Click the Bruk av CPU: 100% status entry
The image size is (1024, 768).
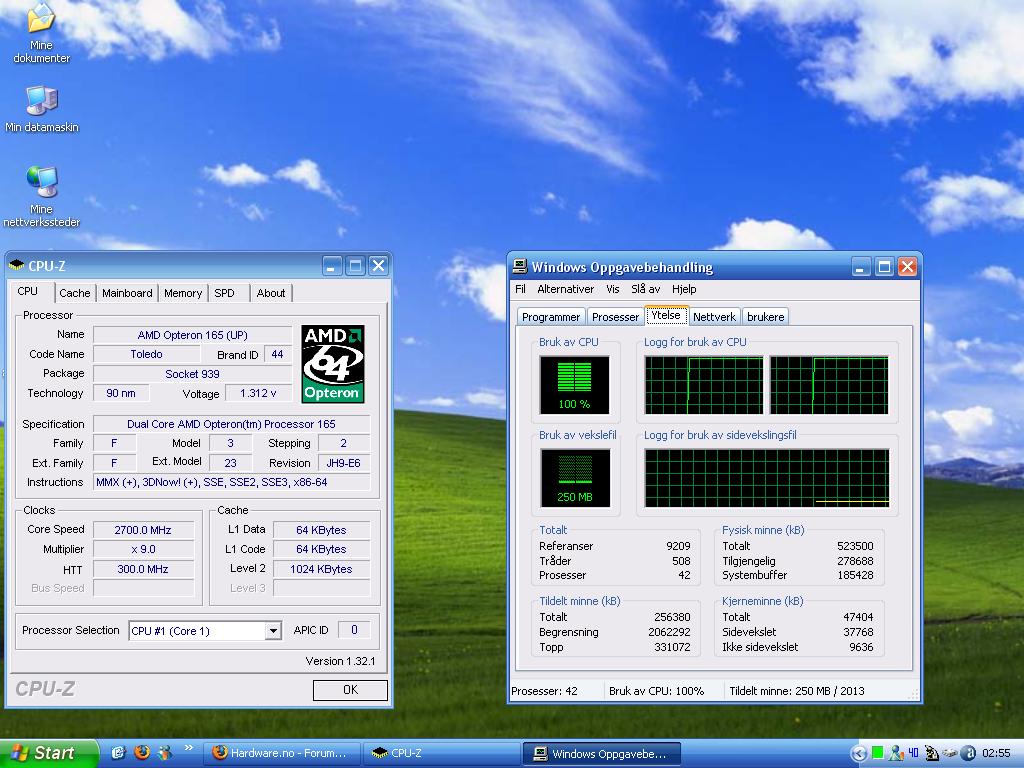[x=656, y=691]
